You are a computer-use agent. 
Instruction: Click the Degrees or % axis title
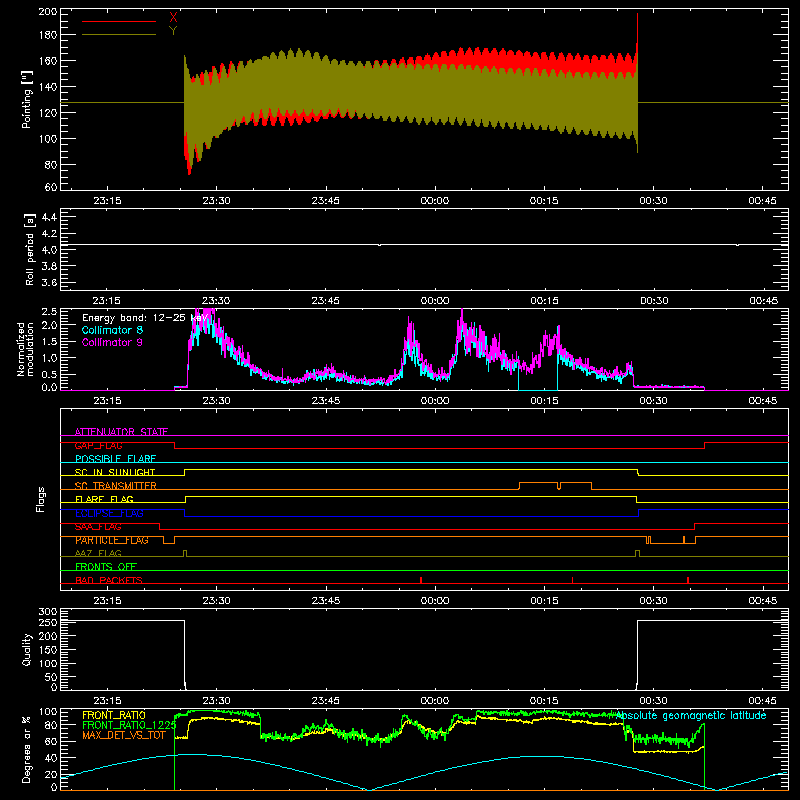27,749
